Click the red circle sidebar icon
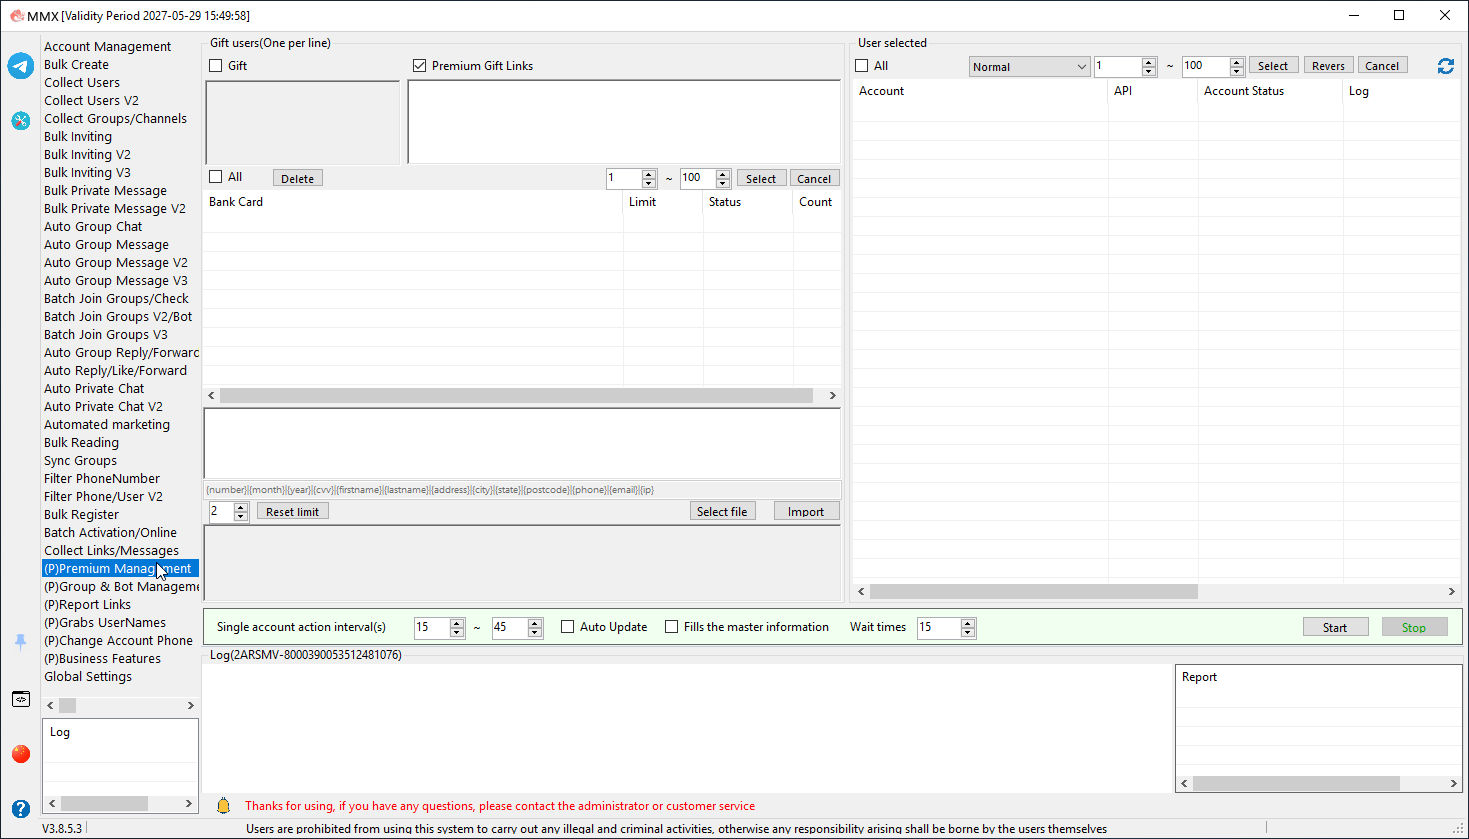The image size is (1469, 839). click(x=21, y=754)
